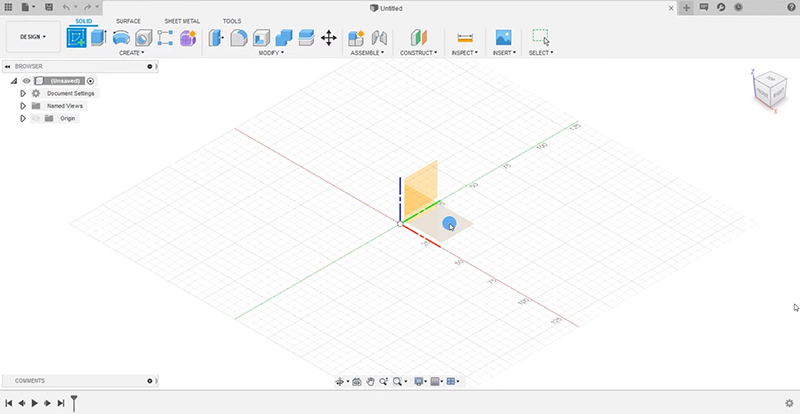Toggle visibility of the Origin folder
Screen dimensions: 800x414
35,118
